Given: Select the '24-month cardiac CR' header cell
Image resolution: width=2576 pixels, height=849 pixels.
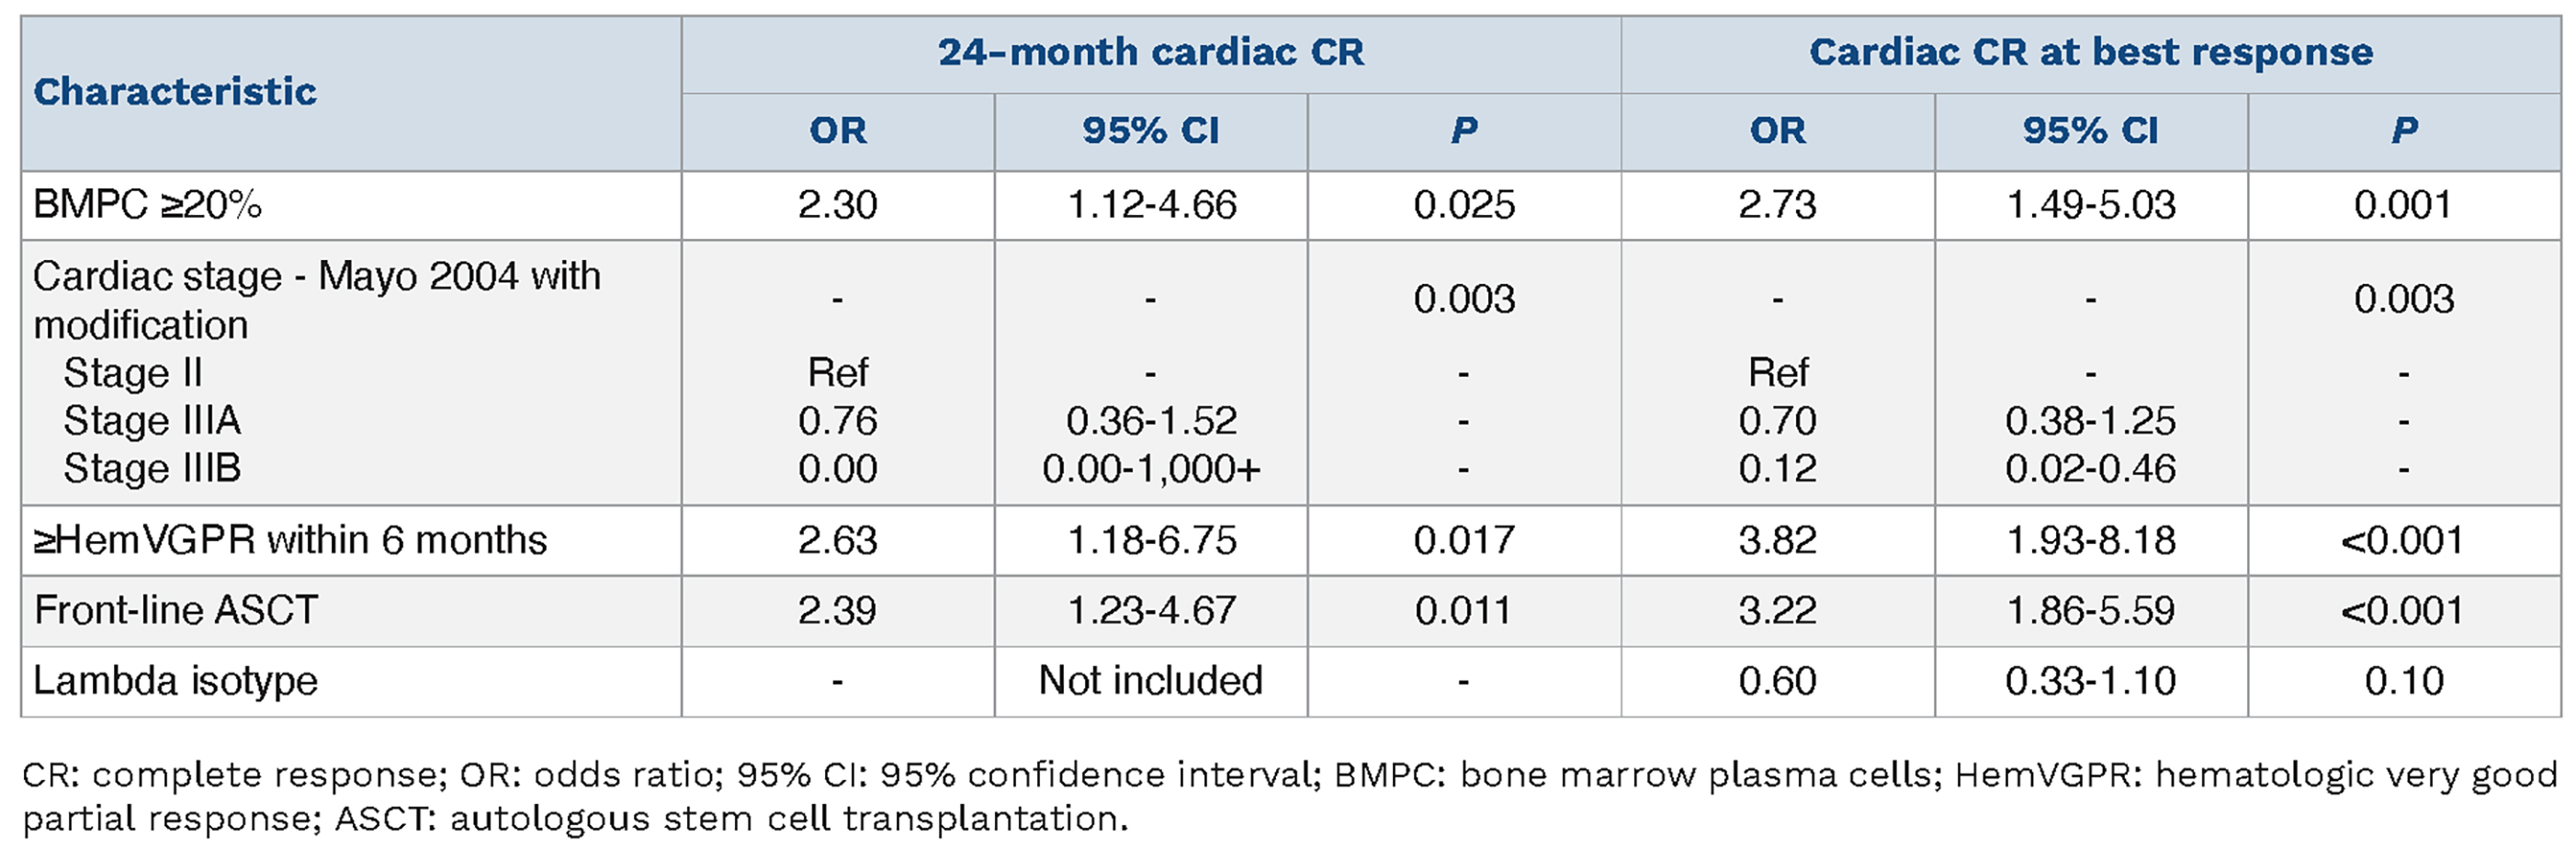Looking at the screenshot, I should pyautogui.click(x=1150, y=52).
